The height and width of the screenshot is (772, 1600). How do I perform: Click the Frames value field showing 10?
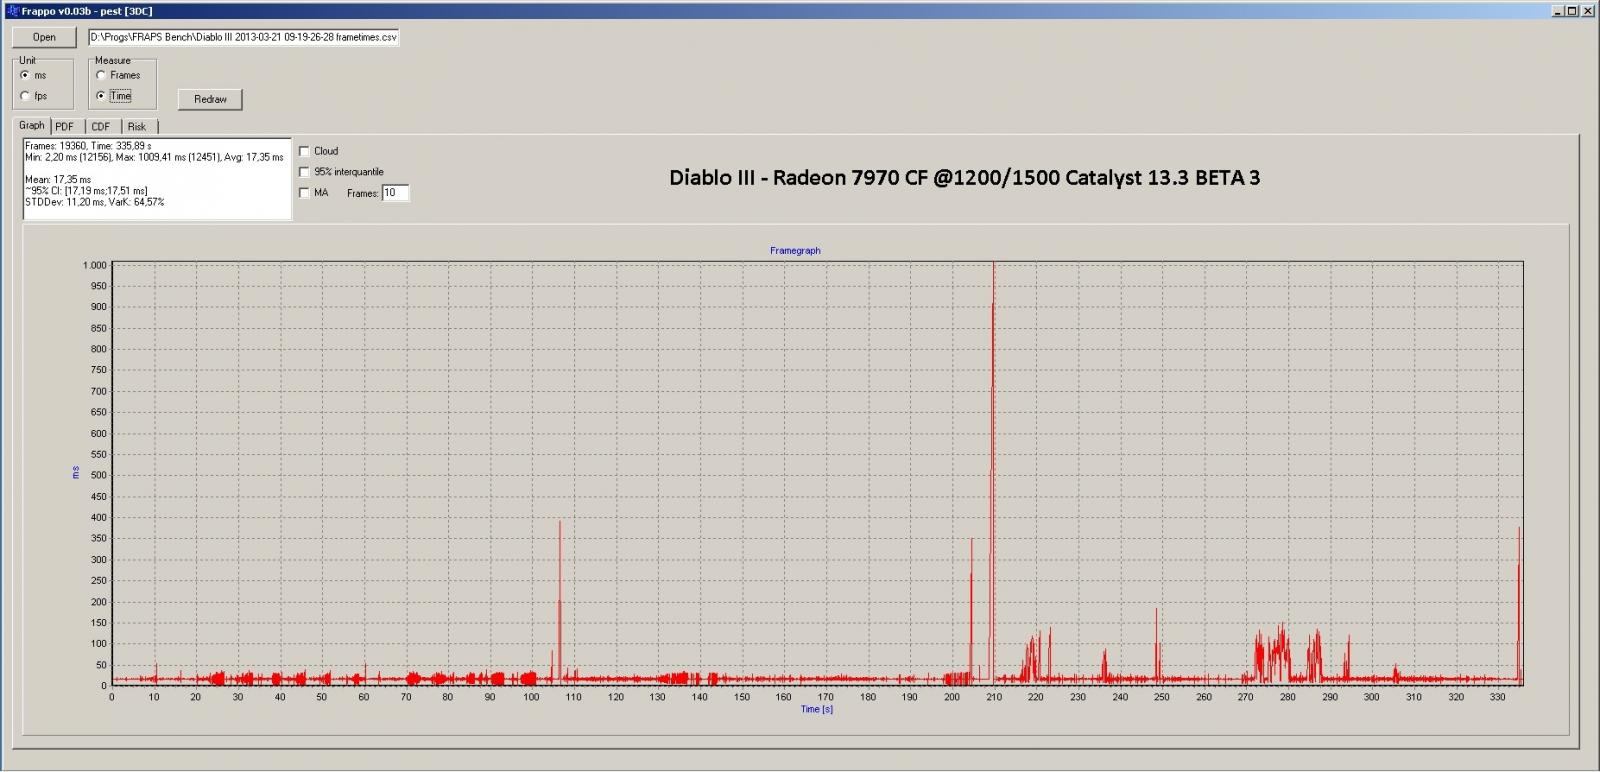click(x=395, y=193)
